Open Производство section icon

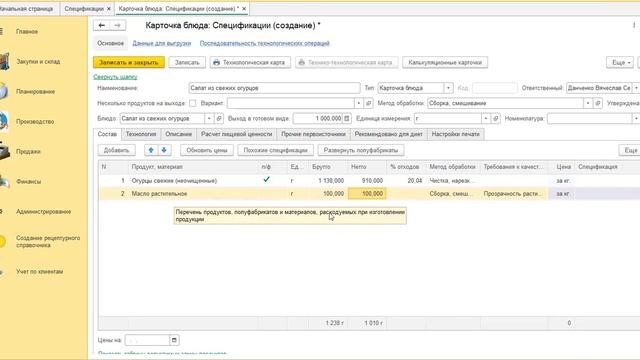4,122
